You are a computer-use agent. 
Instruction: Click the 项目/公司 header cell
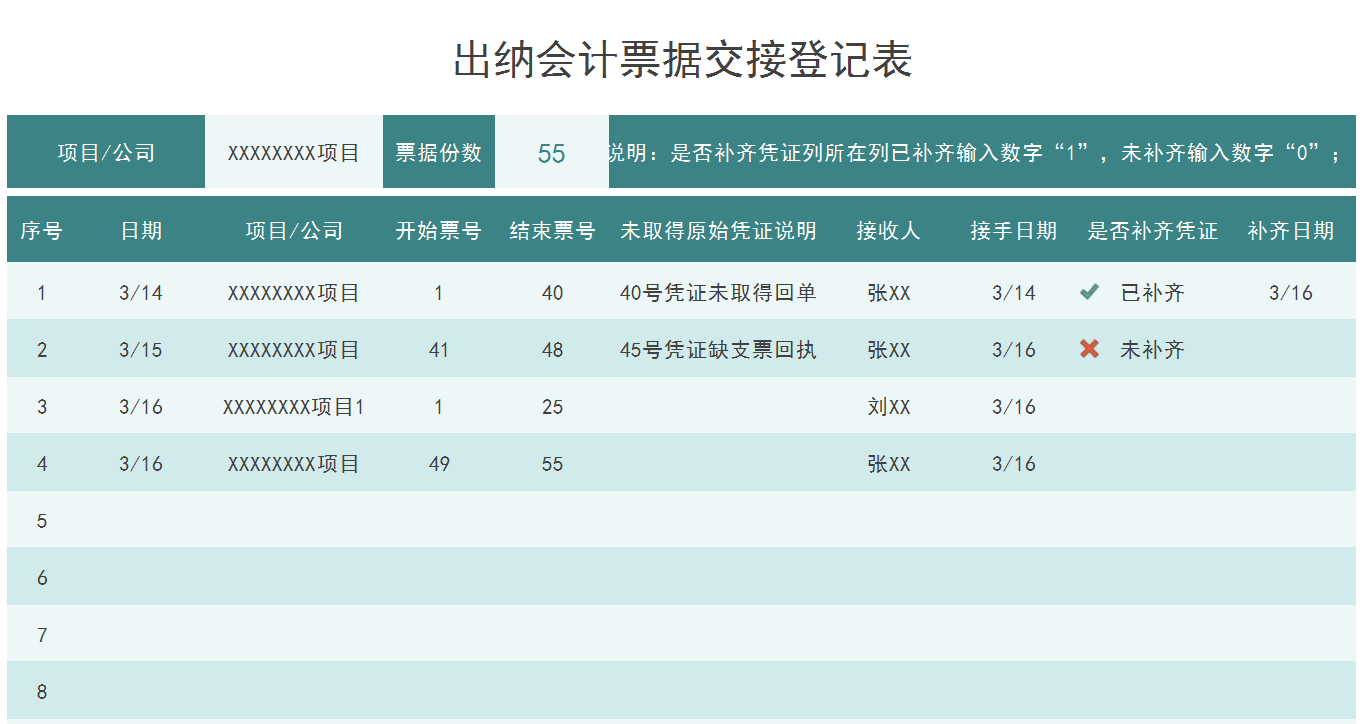click(x=106, y=151)
